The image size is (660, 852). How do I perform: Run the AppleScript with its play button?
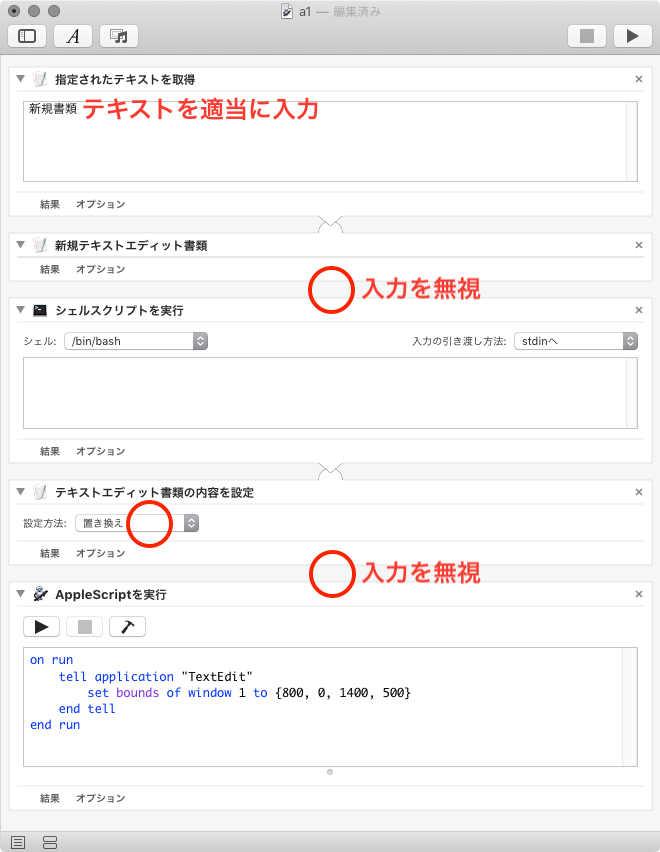point(41,627)
